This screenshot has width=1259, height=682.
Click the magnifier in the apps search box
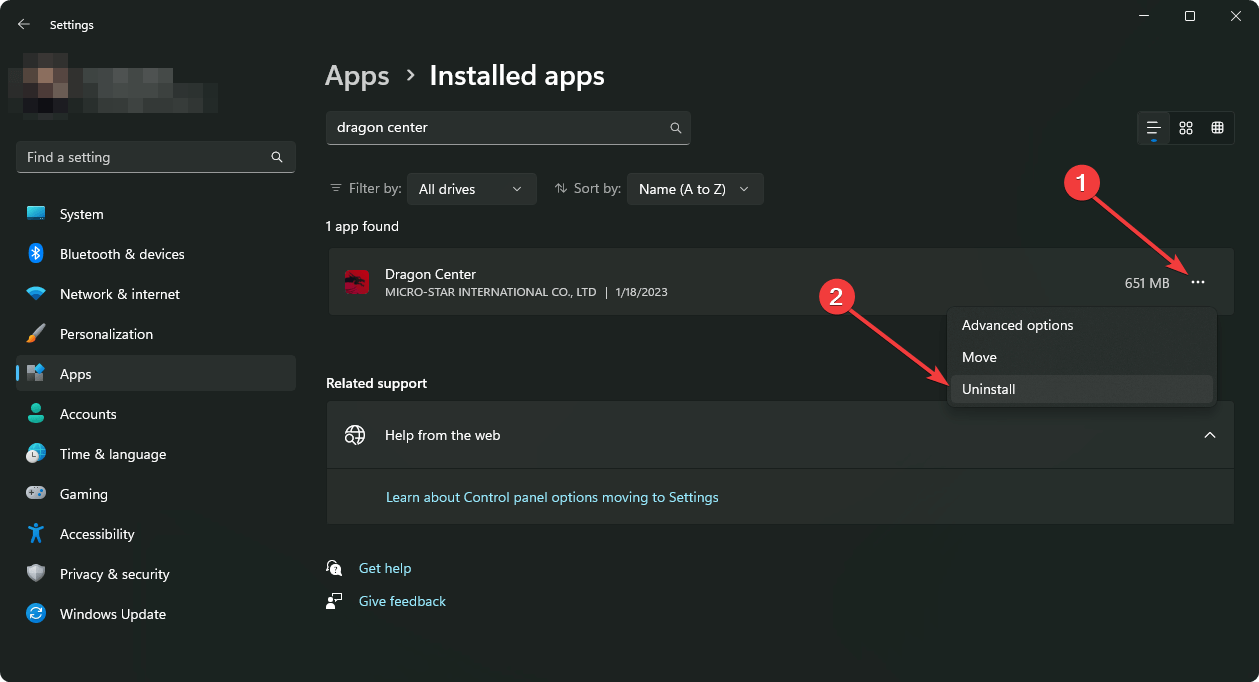coord(676,128)
